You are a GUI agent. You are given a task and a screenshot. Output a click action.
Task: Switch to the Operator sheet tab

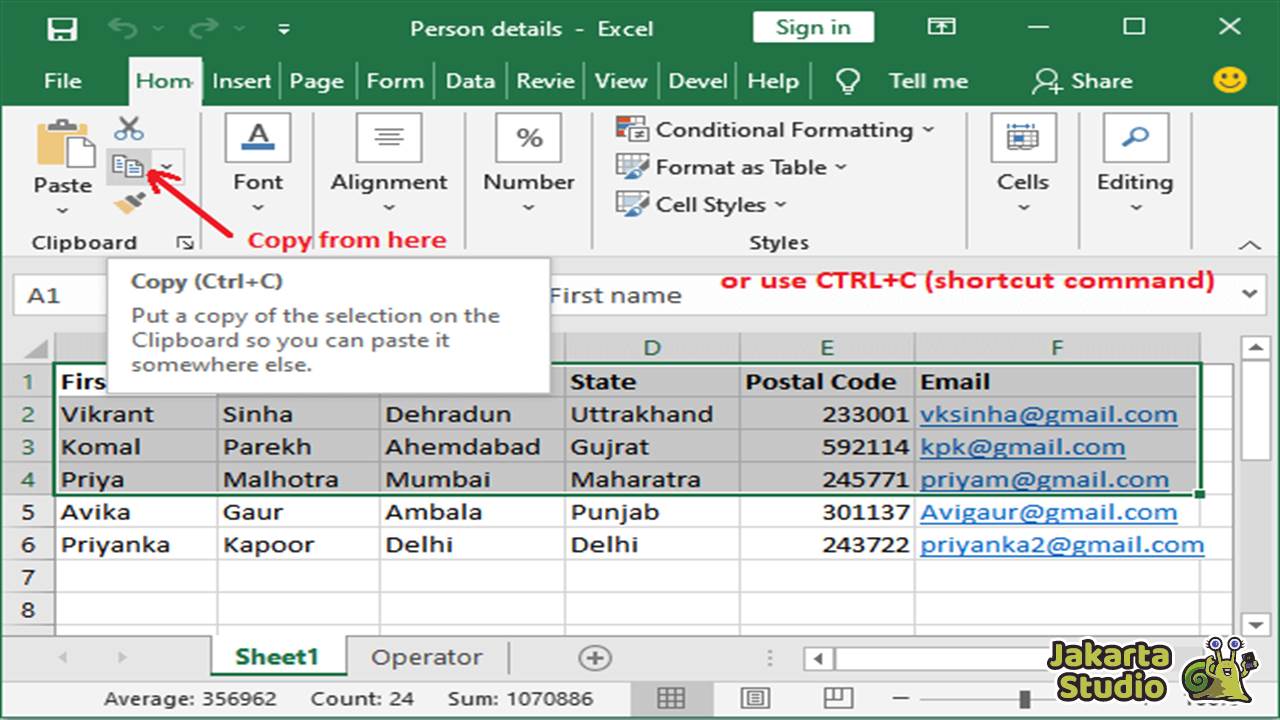tap(427, 657)
